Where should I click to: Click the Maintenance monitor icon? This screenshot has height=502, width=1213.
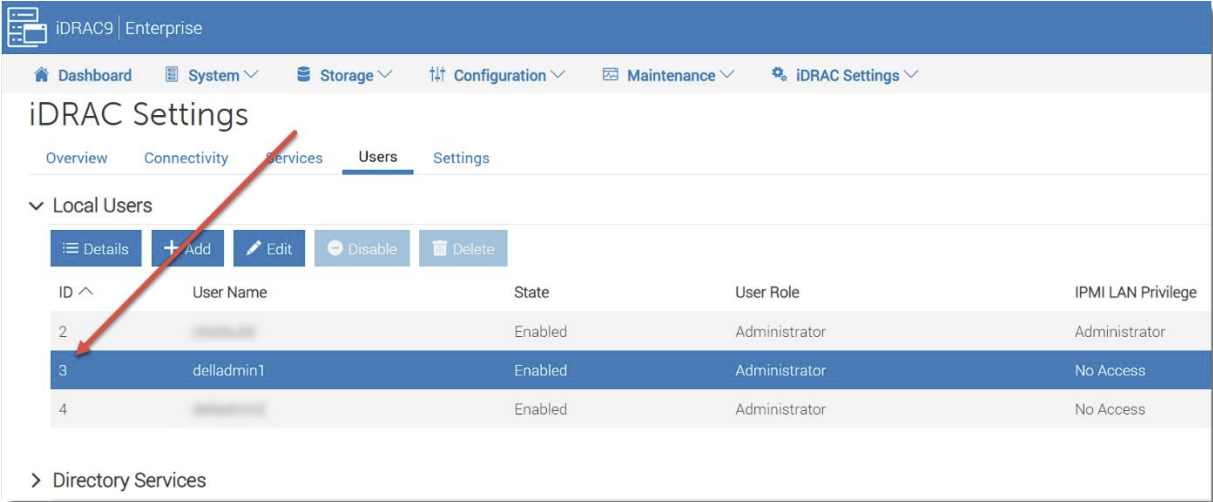pos(610,75)
